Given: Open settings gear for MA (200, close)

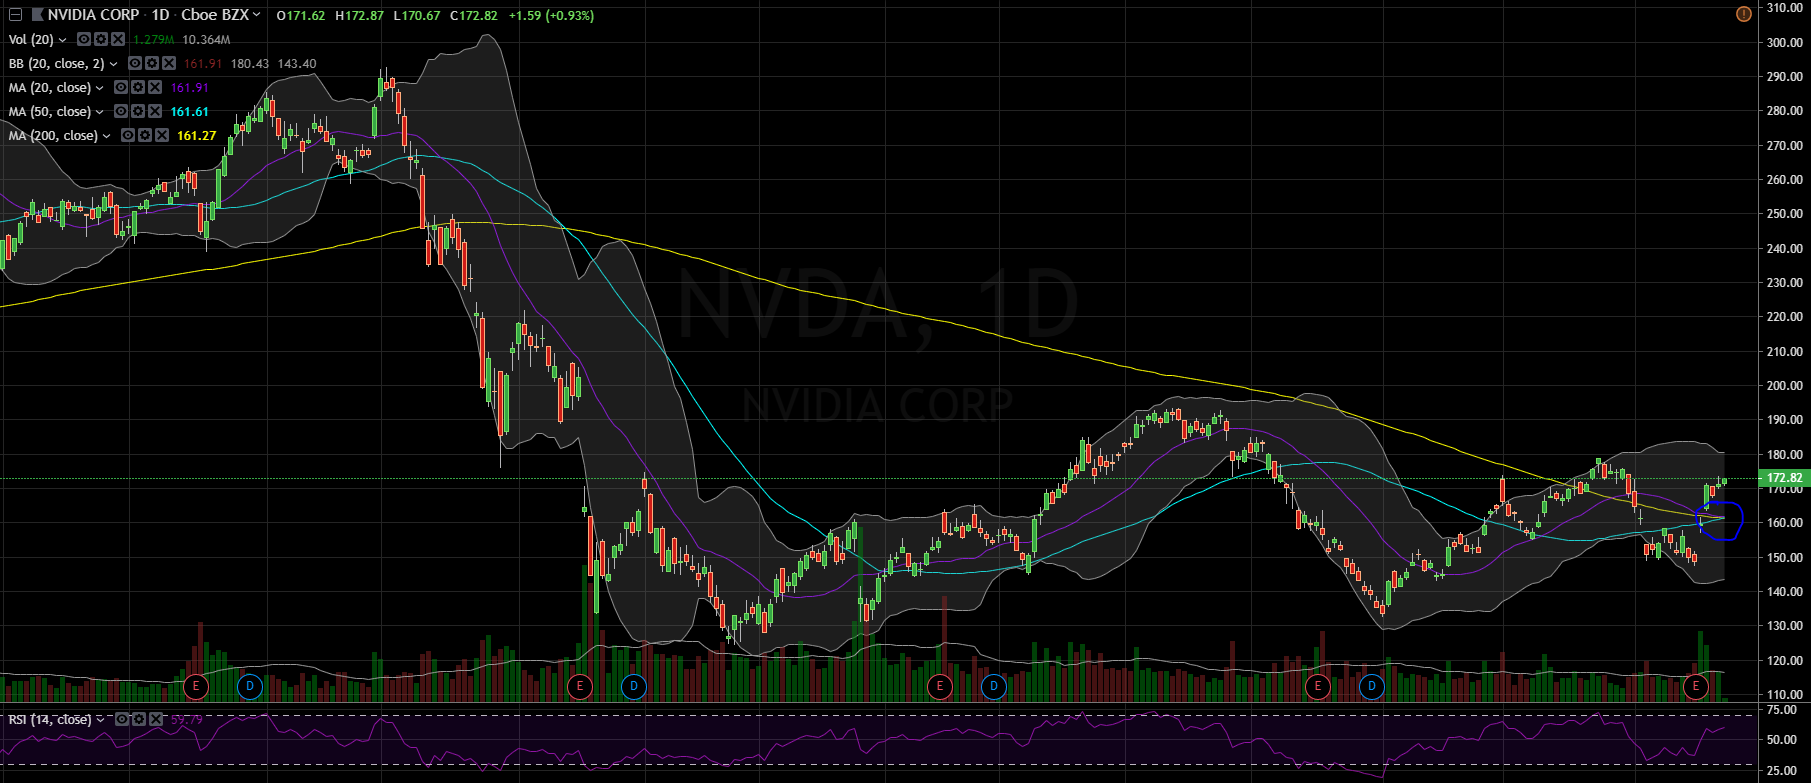Looking at the screenshot, I should click(144, 136).
